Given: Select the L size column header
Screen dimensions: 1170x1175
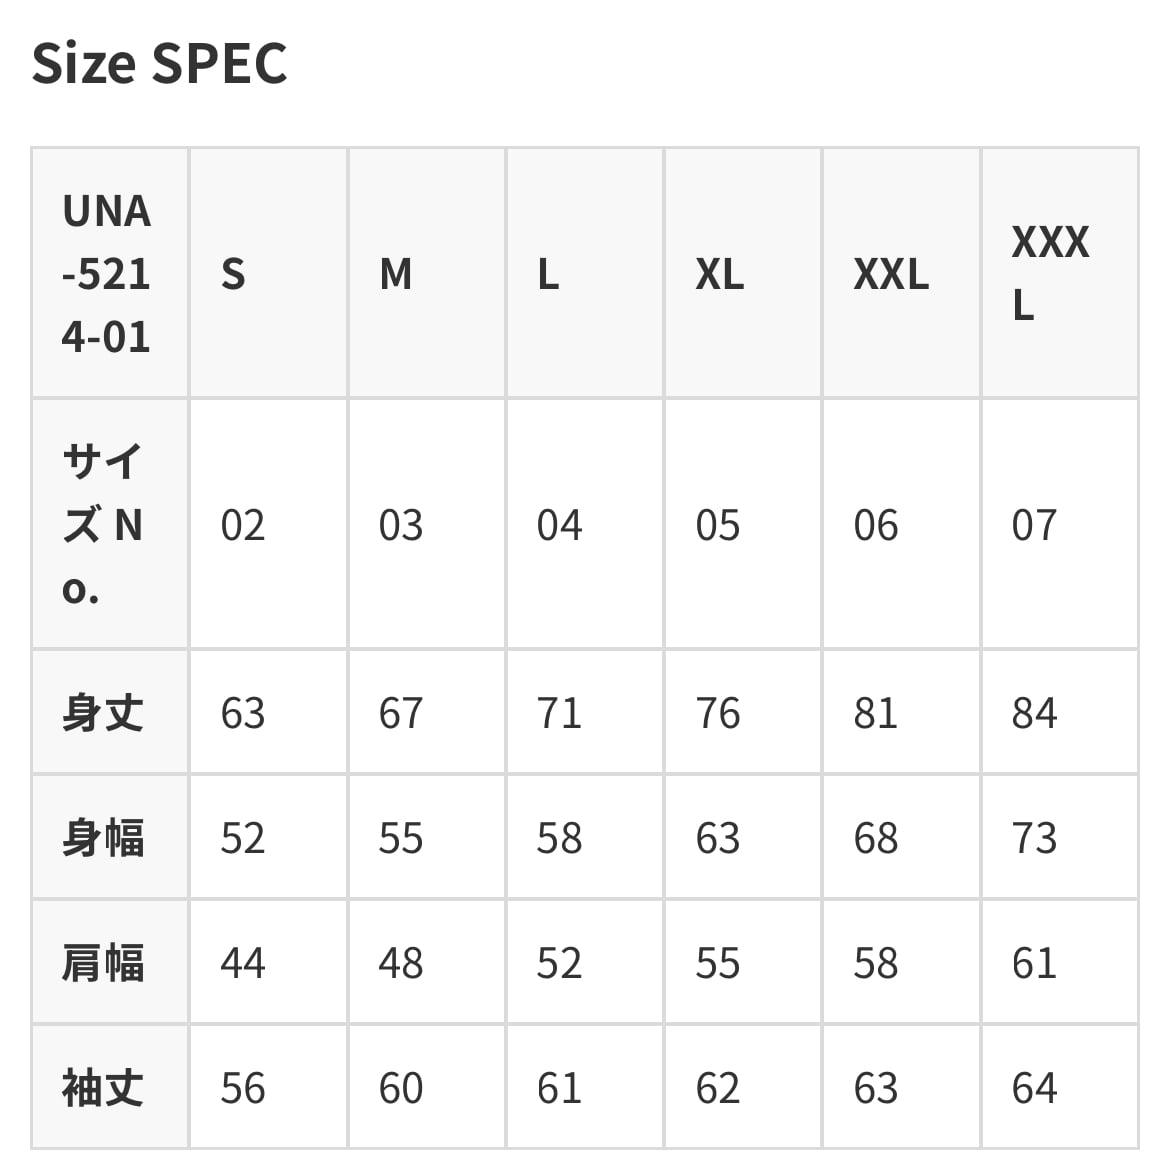Looking at the screenshot, I should click(x=548, y=274).
